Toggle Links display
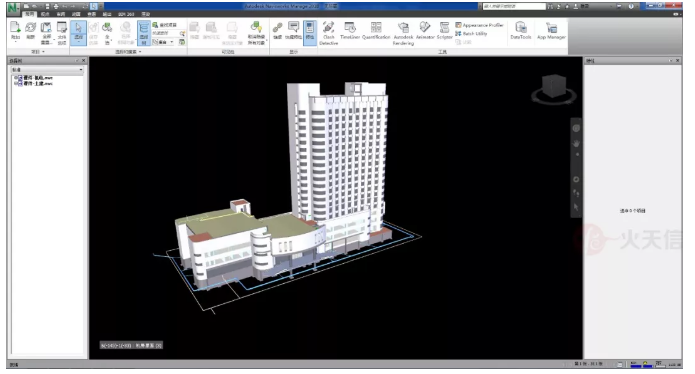The height and width of the screenshot is (374, 695). (277, 31)
